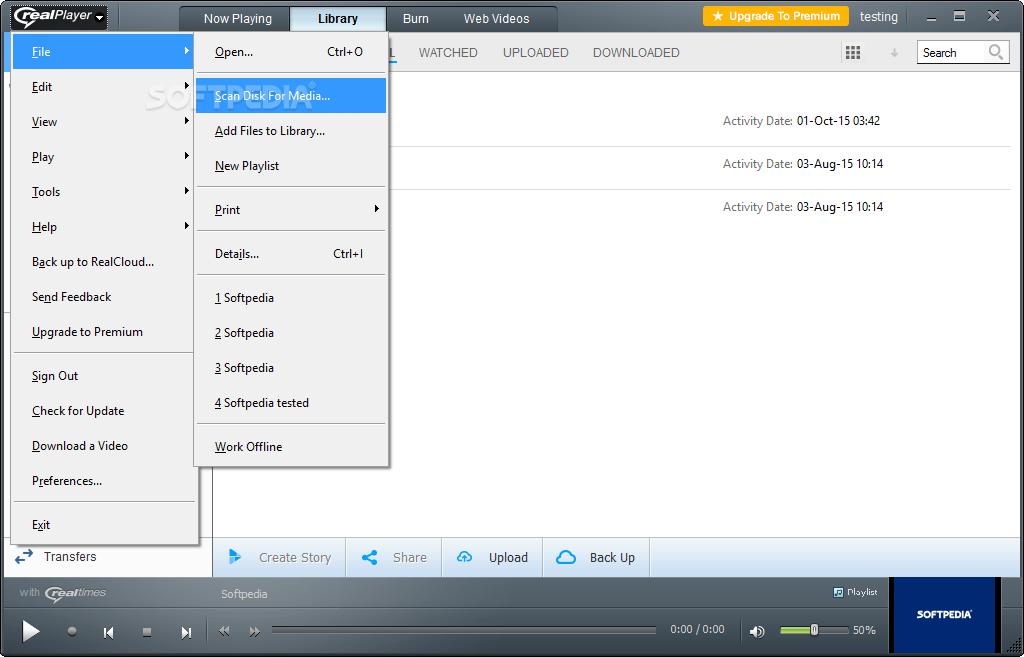This screenshot has width=1024, height=657.
Task: Click the Play button in player controls
Action: 30,631
